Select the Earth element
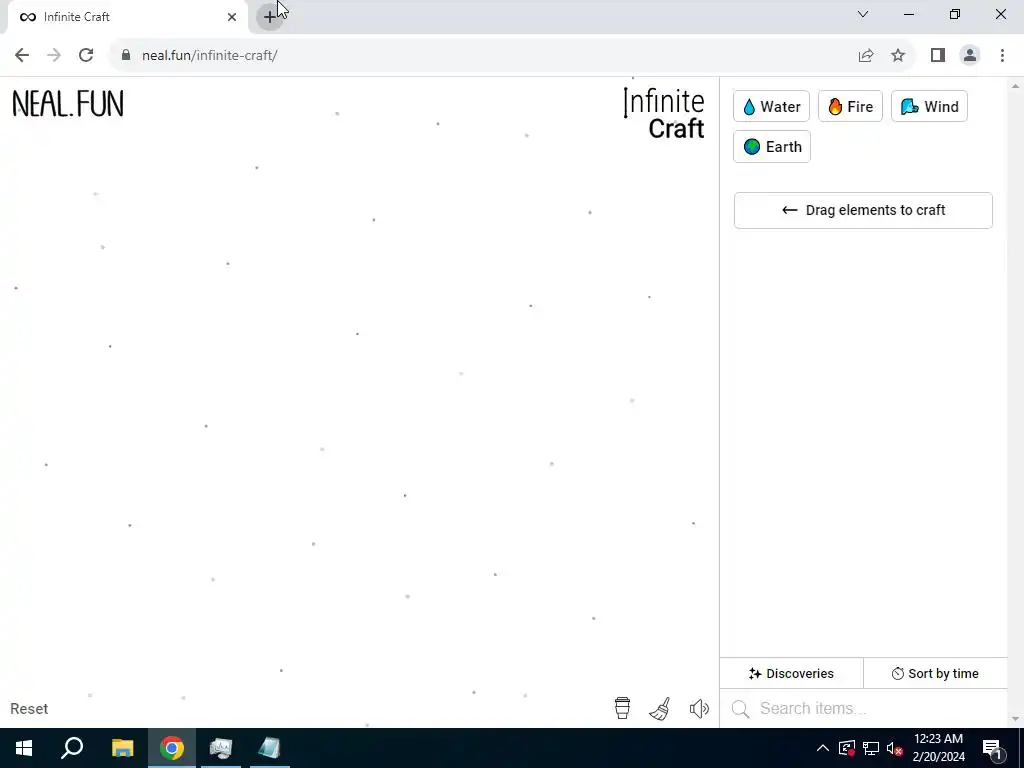1024x768 pixels. (x=772, y=147)
